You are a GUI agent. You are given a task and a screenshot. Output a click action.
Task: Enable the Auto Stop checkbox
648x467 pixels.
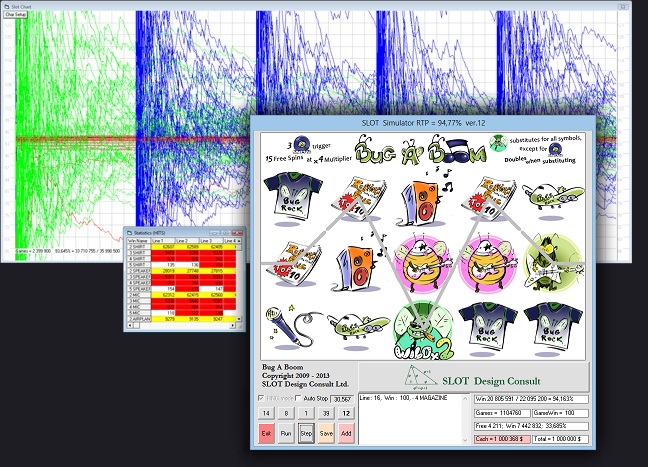pyautogui.click(x=298, y=398)
